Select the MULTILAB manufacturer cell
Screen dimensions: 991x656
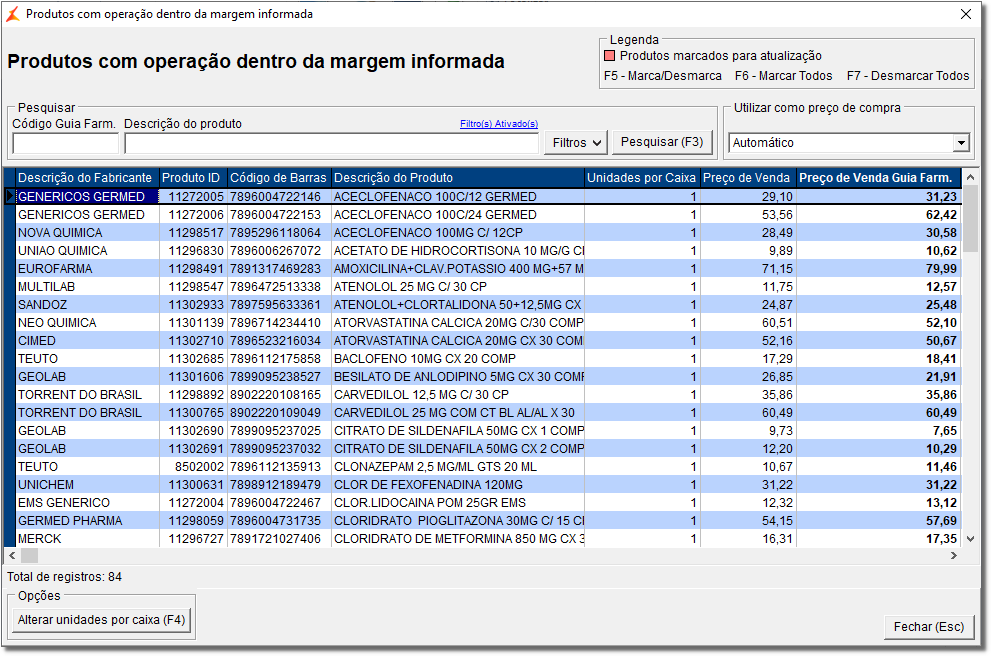click(x=87, y=287)
